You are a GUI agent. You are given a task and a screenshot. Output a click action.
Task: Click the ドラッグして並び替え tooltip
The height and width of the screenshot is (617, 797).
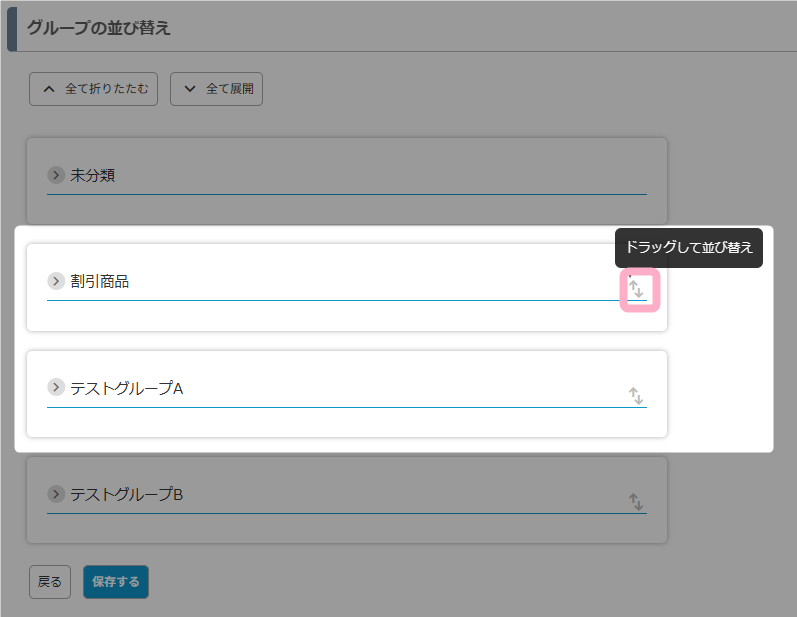pos(689,248)
